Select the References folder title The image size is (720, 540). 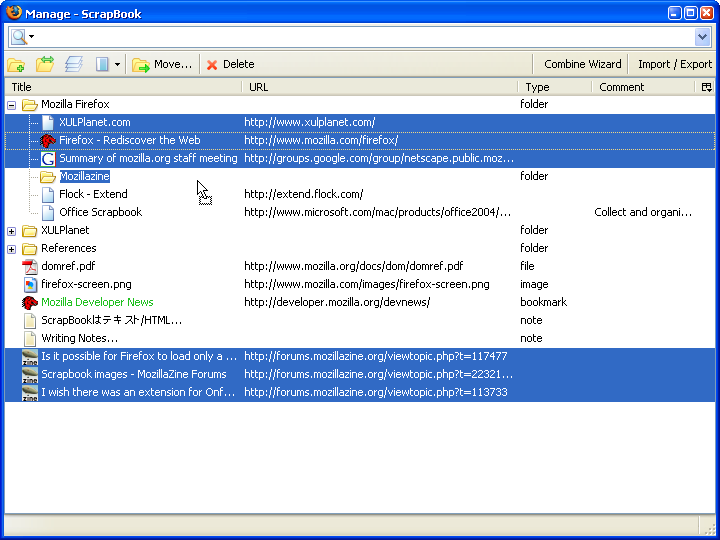[69, 248]
